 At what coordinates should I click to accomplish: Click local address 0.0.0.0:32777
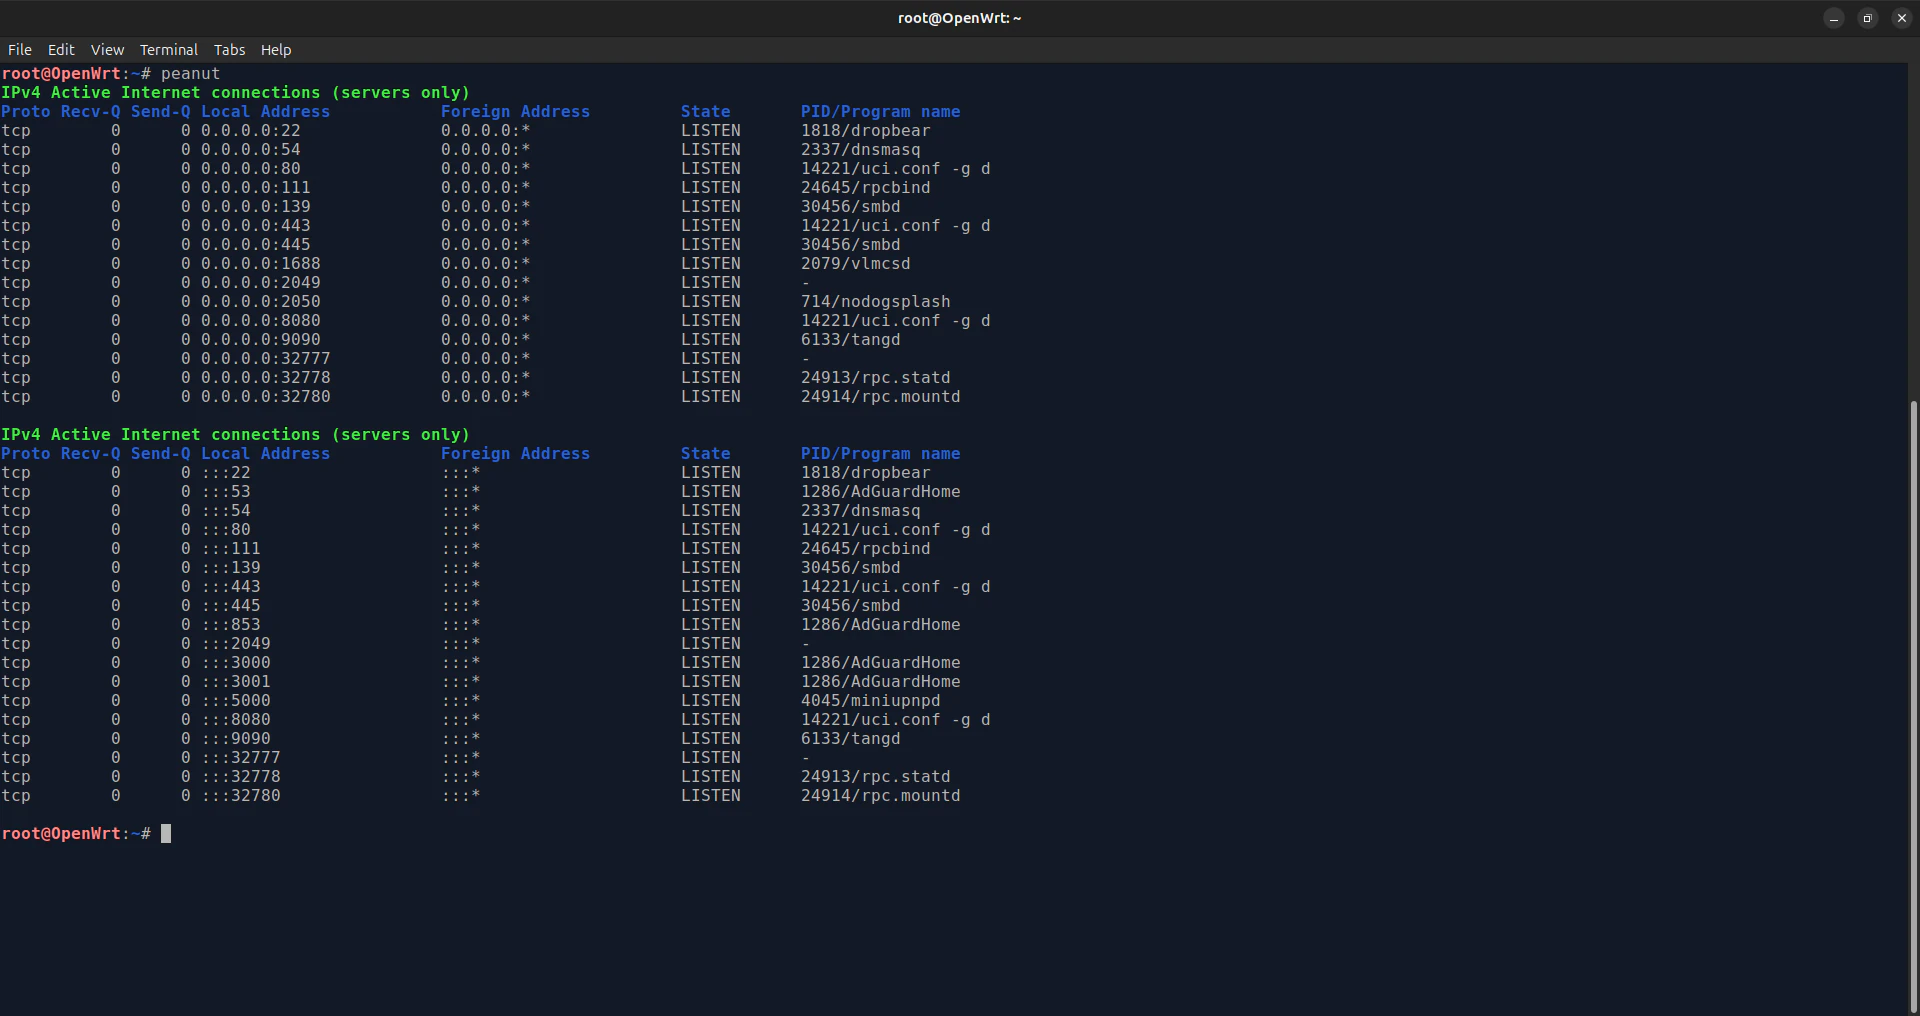[x=266, y=359]
